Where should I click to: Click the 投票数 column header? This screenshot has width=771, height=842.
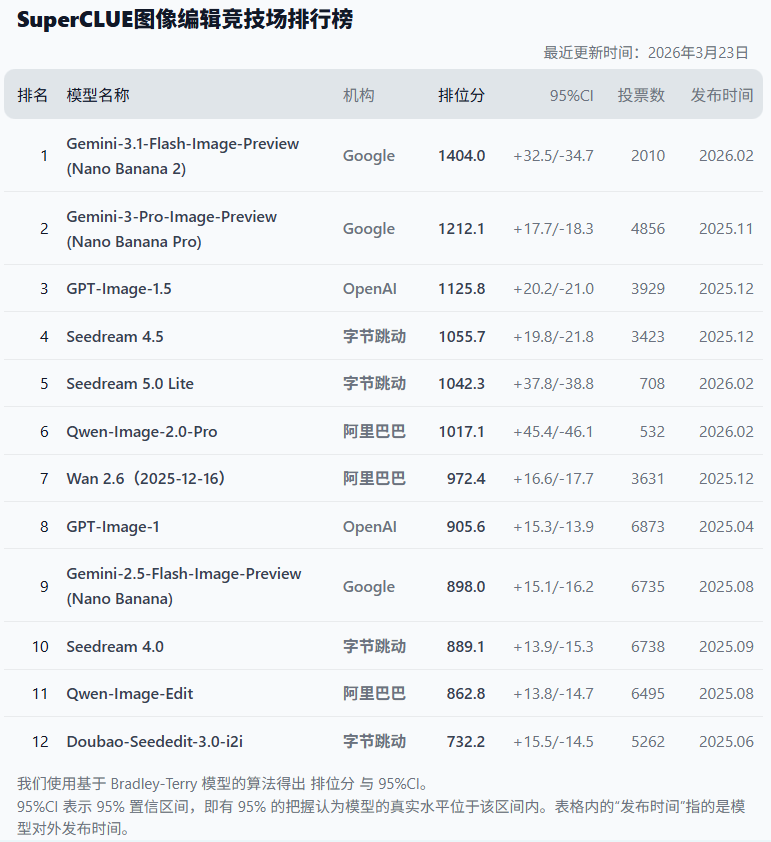[641, 95]
